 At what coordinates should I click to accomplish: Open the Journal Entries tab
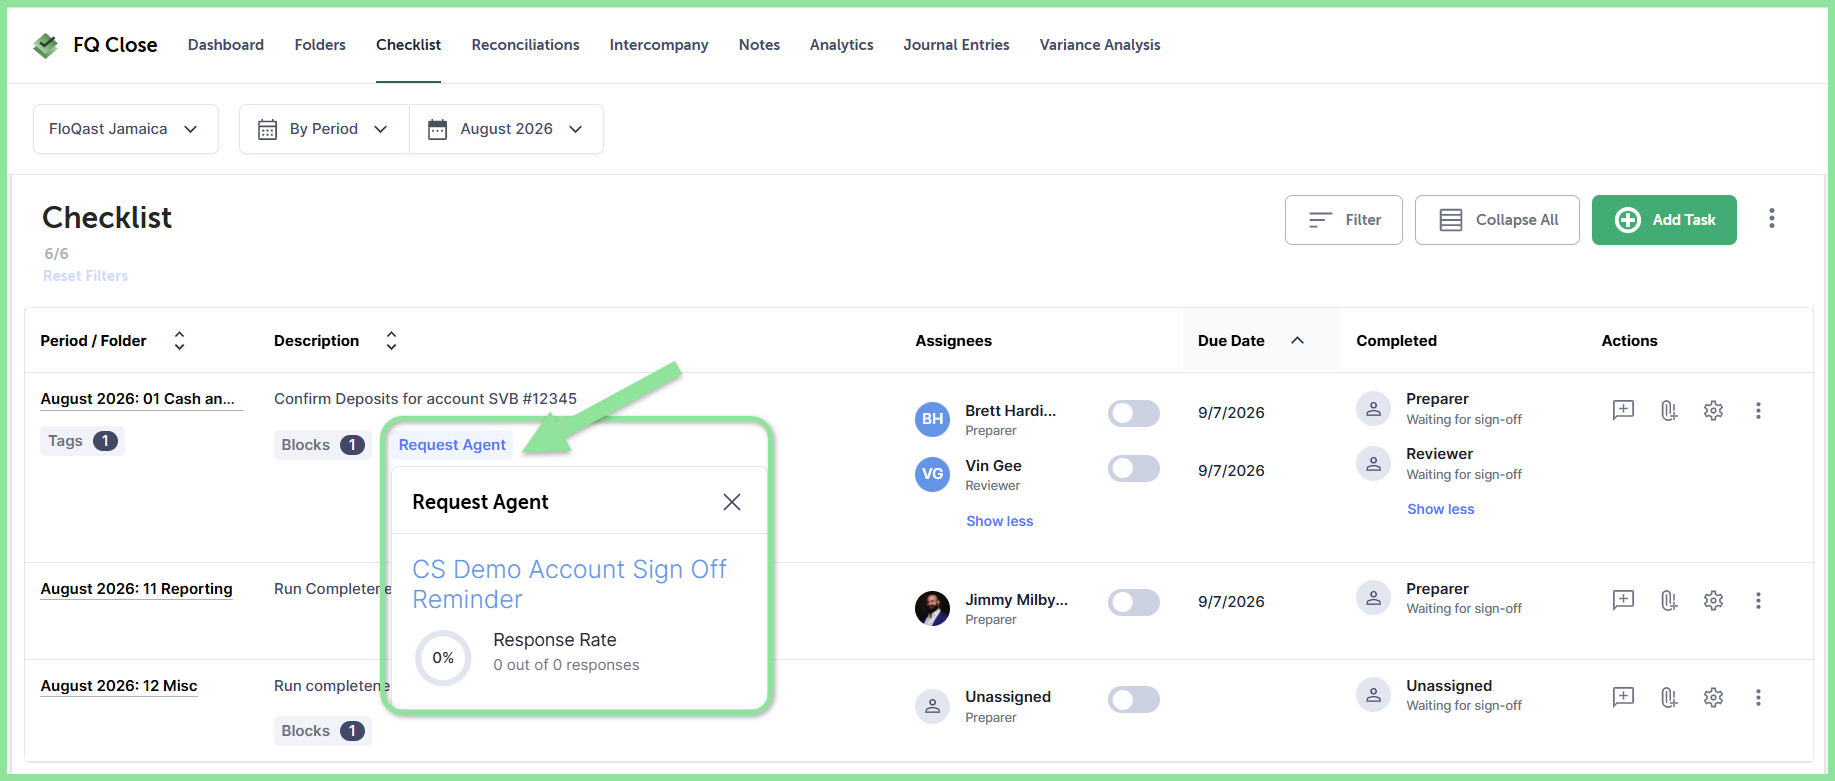point(956,45)
